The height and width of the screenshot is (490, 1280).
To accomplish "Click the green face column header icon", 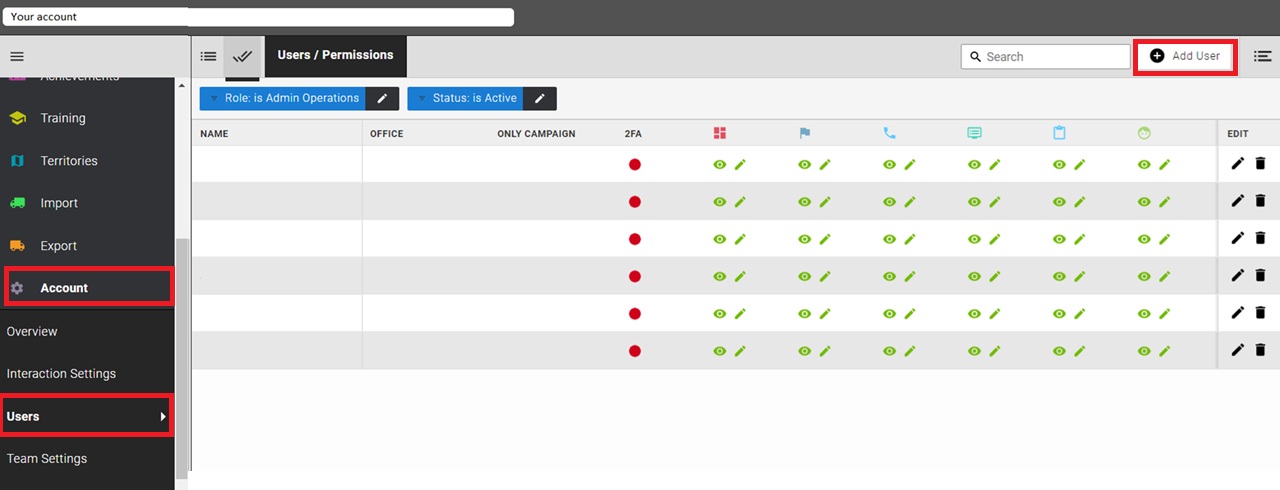I will 1145,133.
